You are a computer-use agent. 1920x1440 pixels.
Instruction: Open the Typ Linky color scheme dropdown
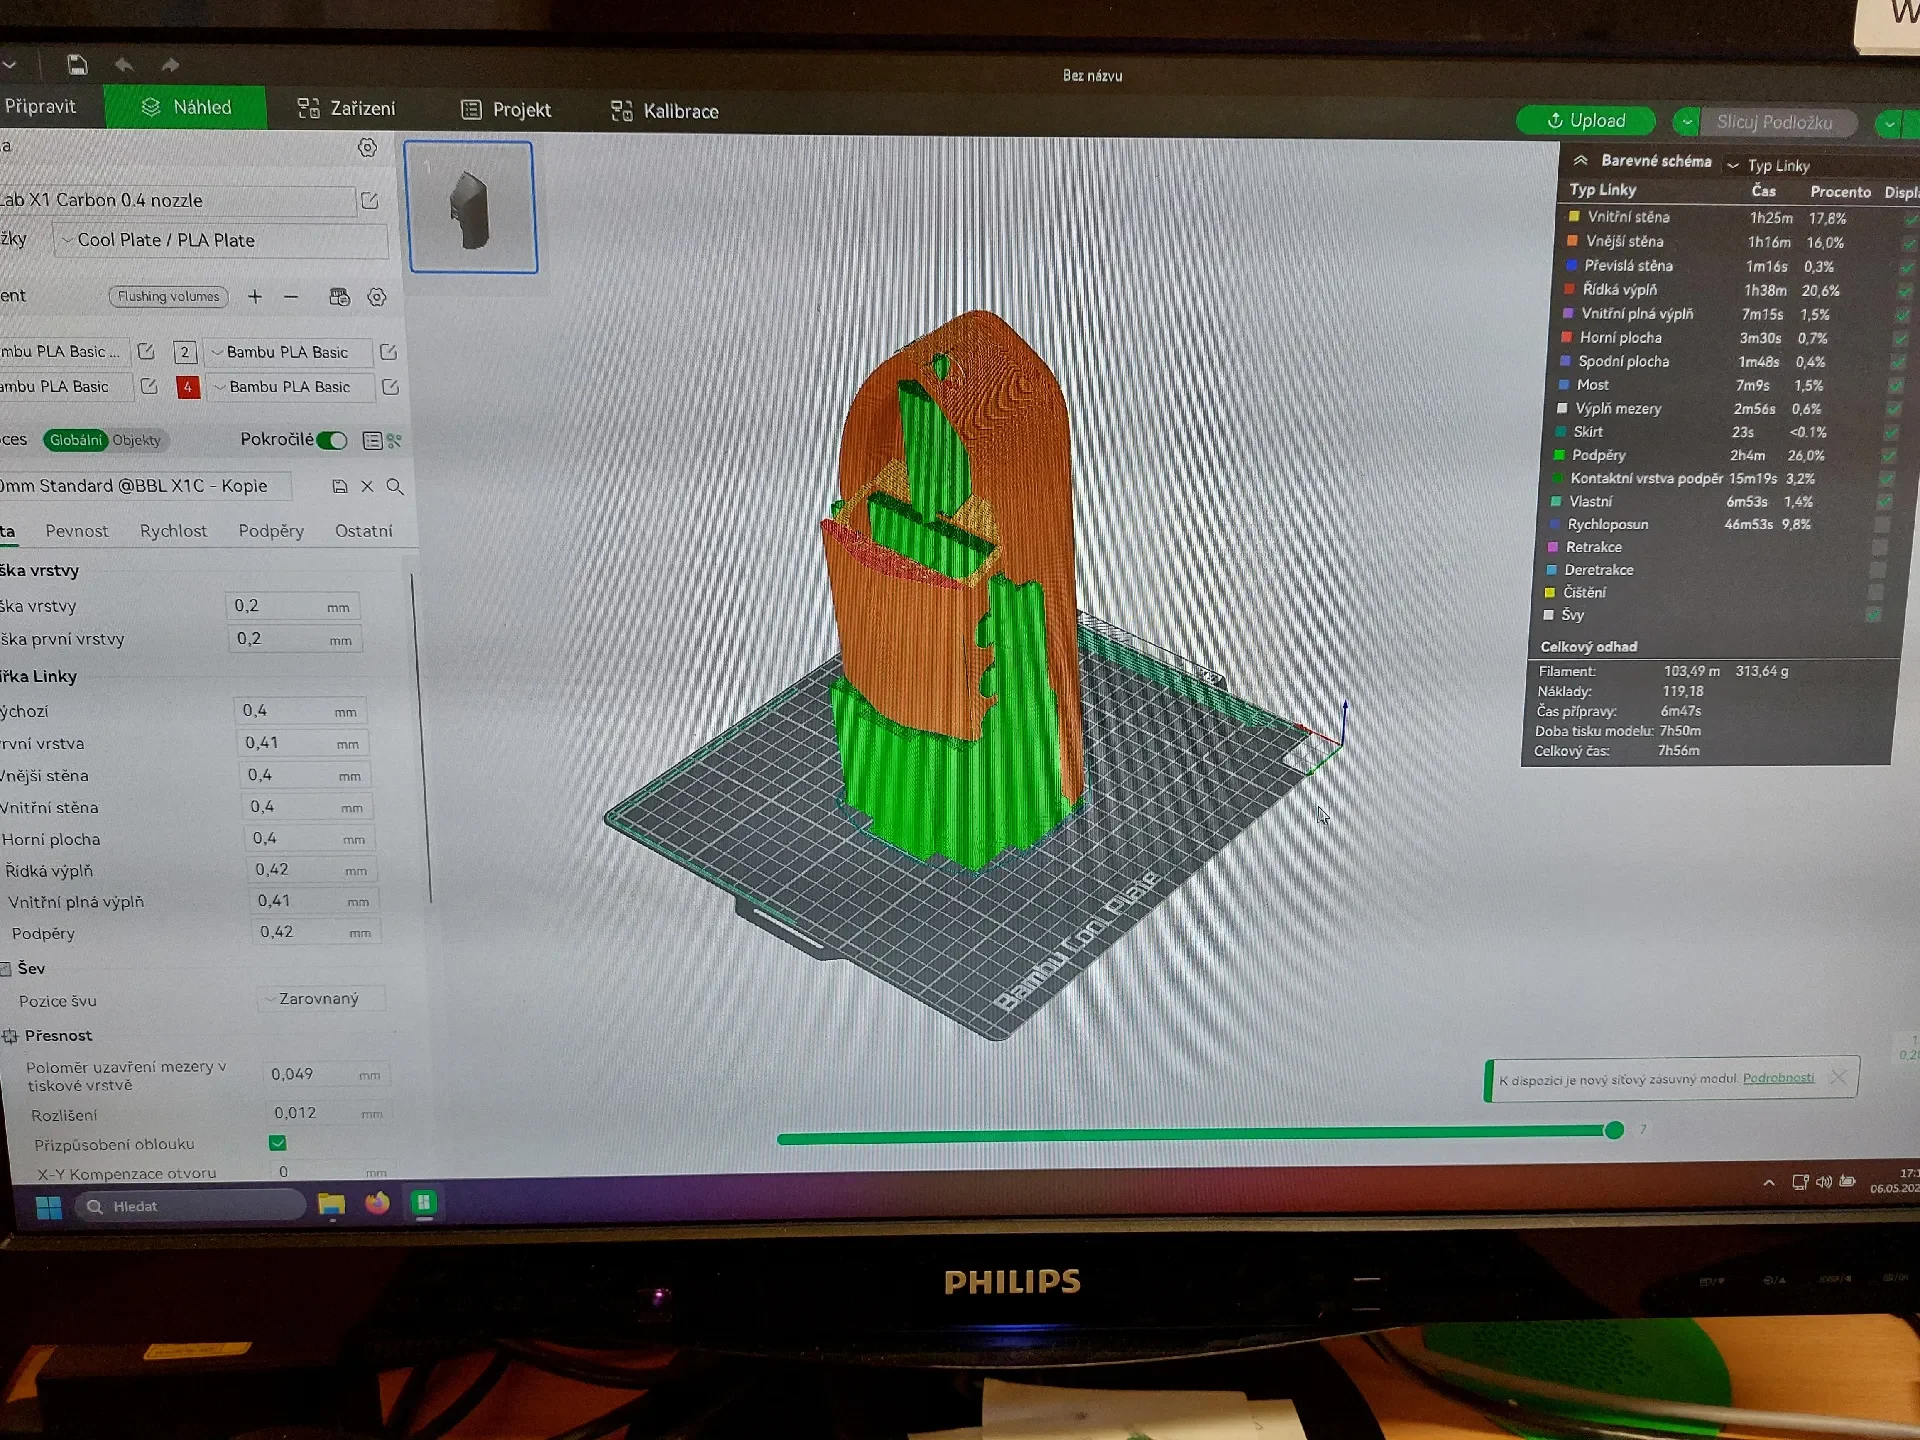coord(1768,166)
